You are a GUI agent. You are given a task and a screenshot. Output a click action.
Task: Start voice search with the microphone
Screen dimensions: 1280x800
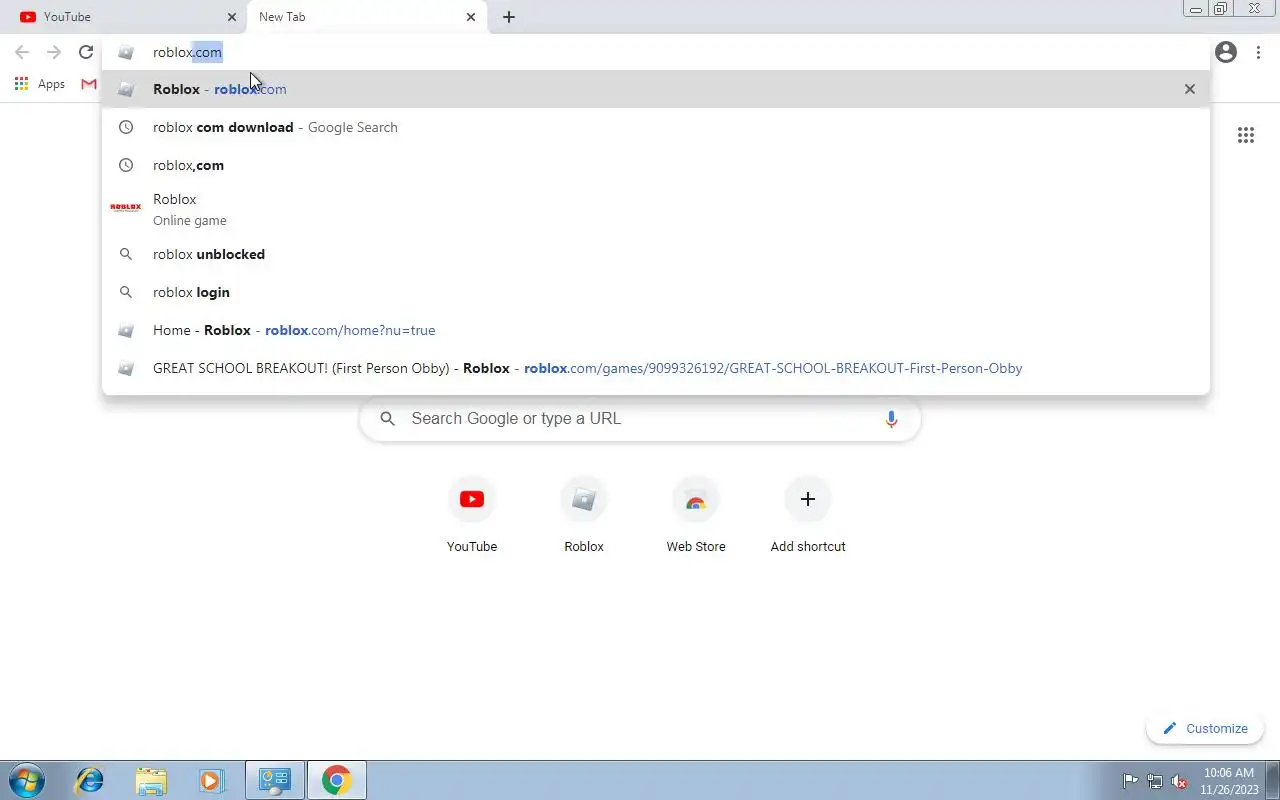891,419
